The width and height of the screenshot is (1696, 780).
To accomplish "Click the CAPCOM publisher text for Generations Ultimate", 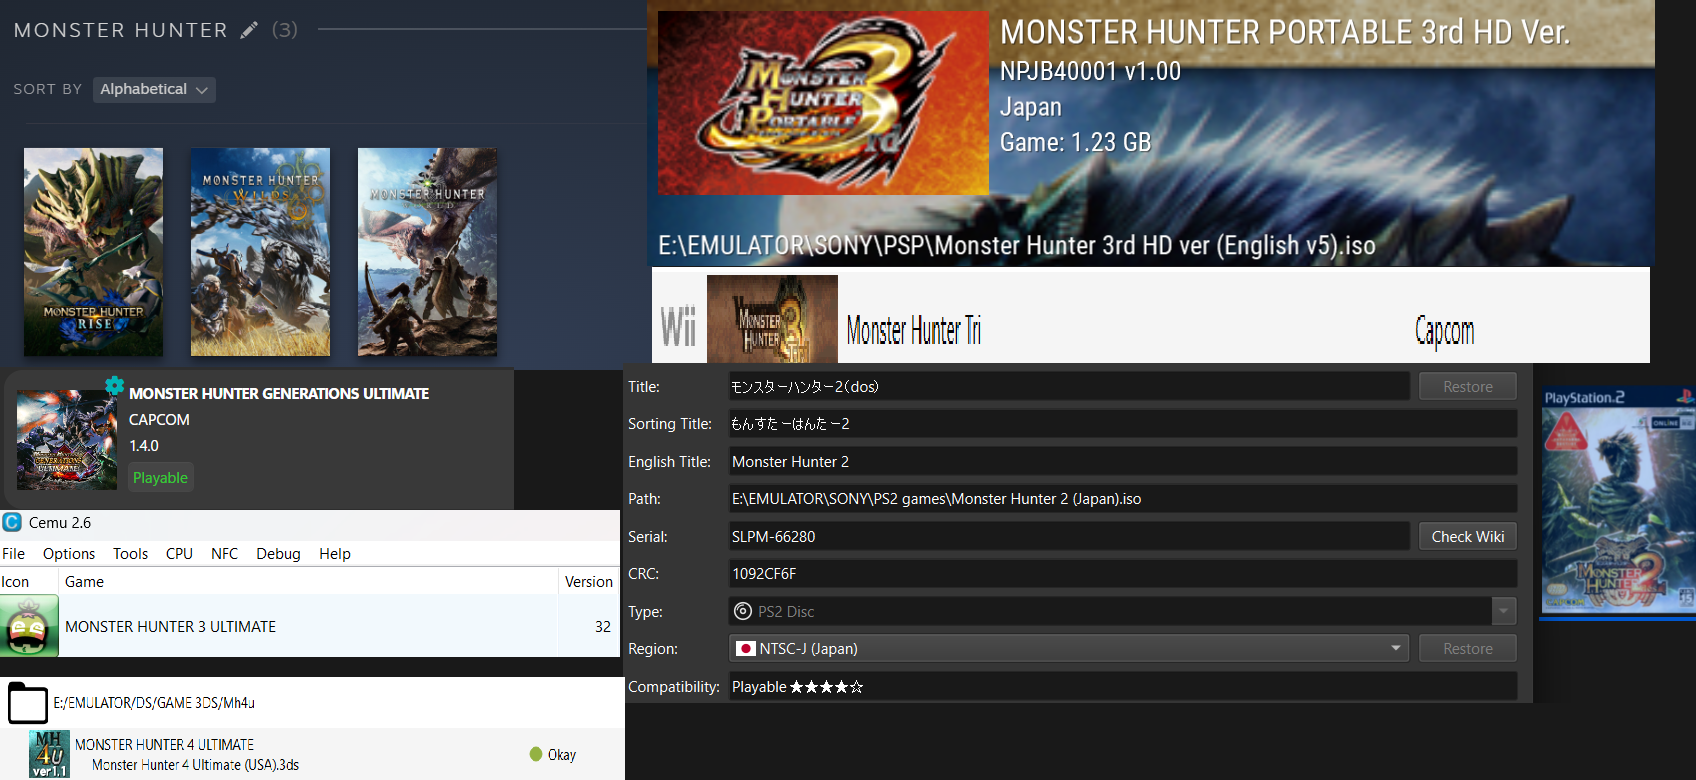I will (159, 420).
